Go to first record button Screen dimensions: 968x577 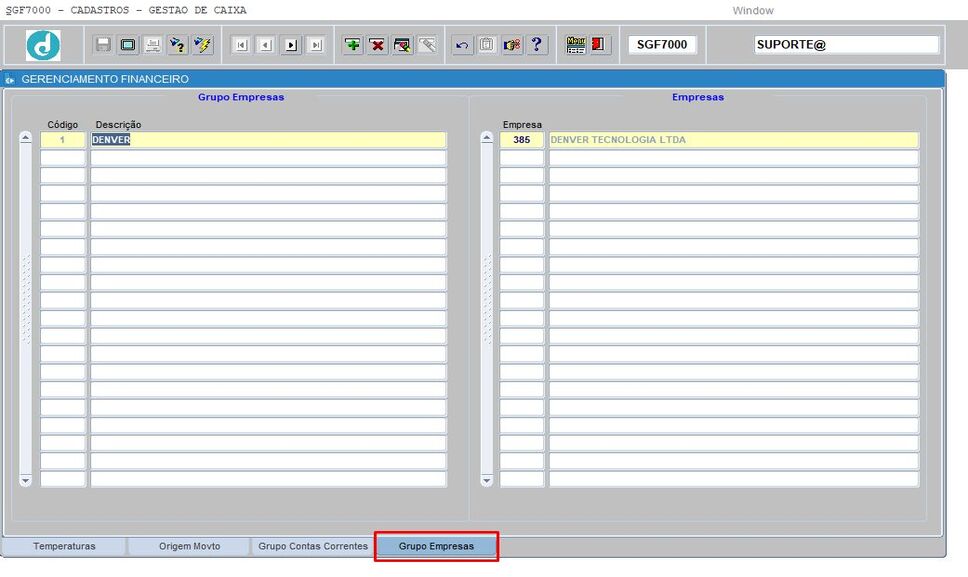(241, 44)
